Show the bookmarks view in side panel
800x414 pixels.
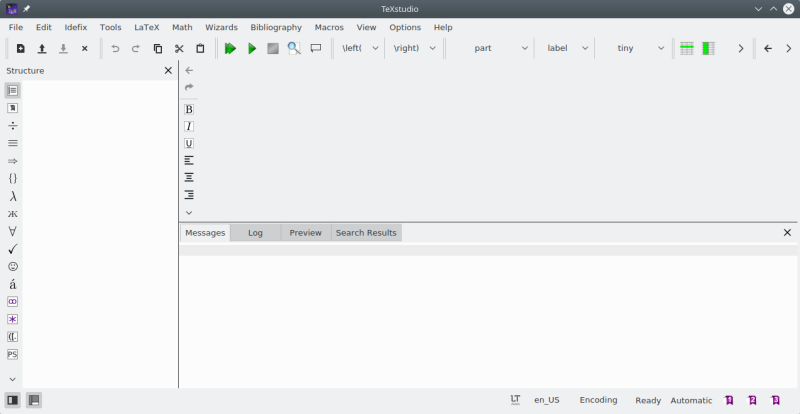pos(13,108)
